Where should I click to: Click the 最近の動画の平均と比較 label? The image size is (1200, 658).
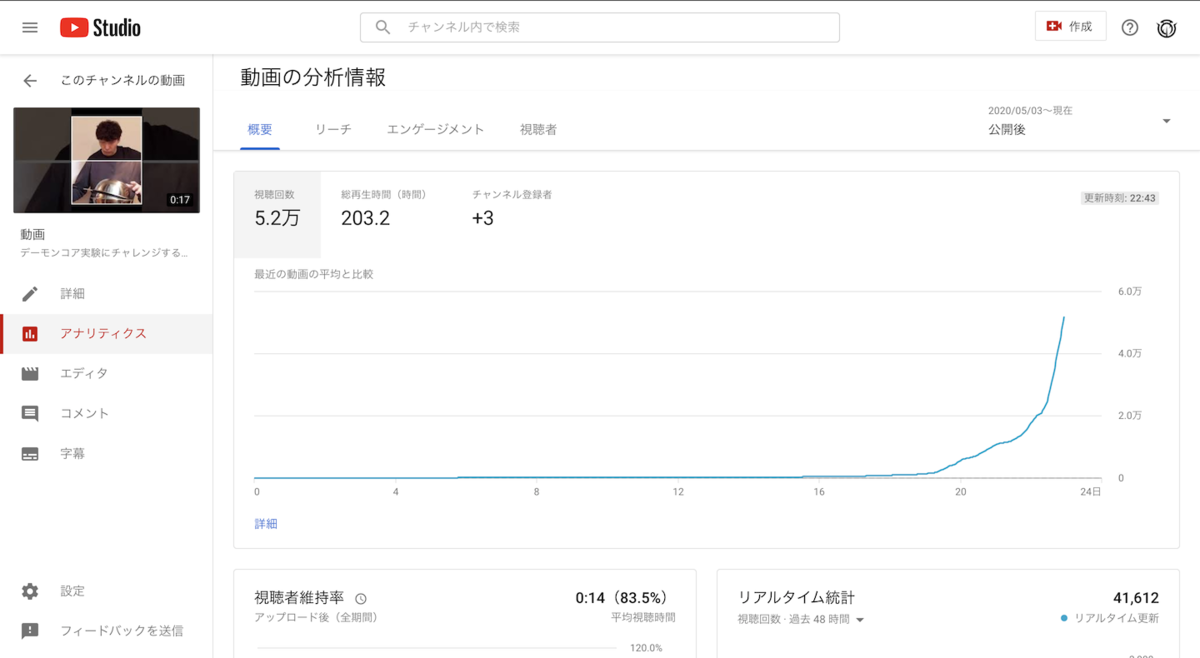pyautogui.click(x=314, y=273)
